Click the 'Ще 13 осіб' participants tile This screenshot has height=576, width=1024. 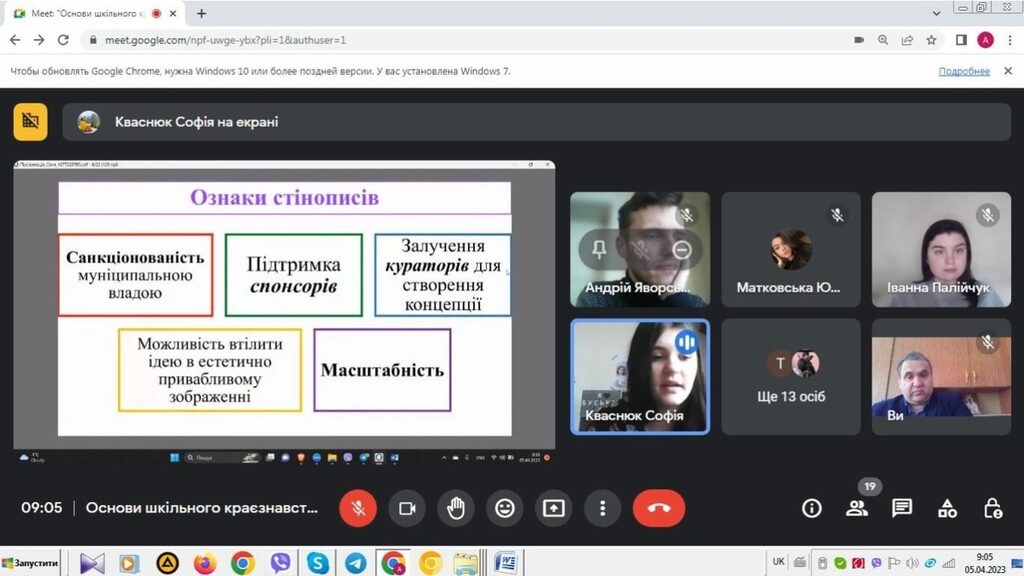coord(791,376)
